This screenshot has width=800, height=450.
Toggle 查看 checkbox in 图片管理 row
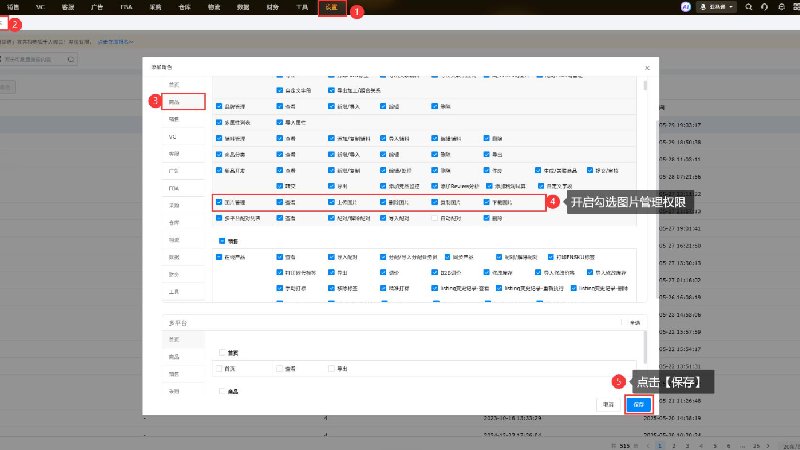click(x=279, y=202)
